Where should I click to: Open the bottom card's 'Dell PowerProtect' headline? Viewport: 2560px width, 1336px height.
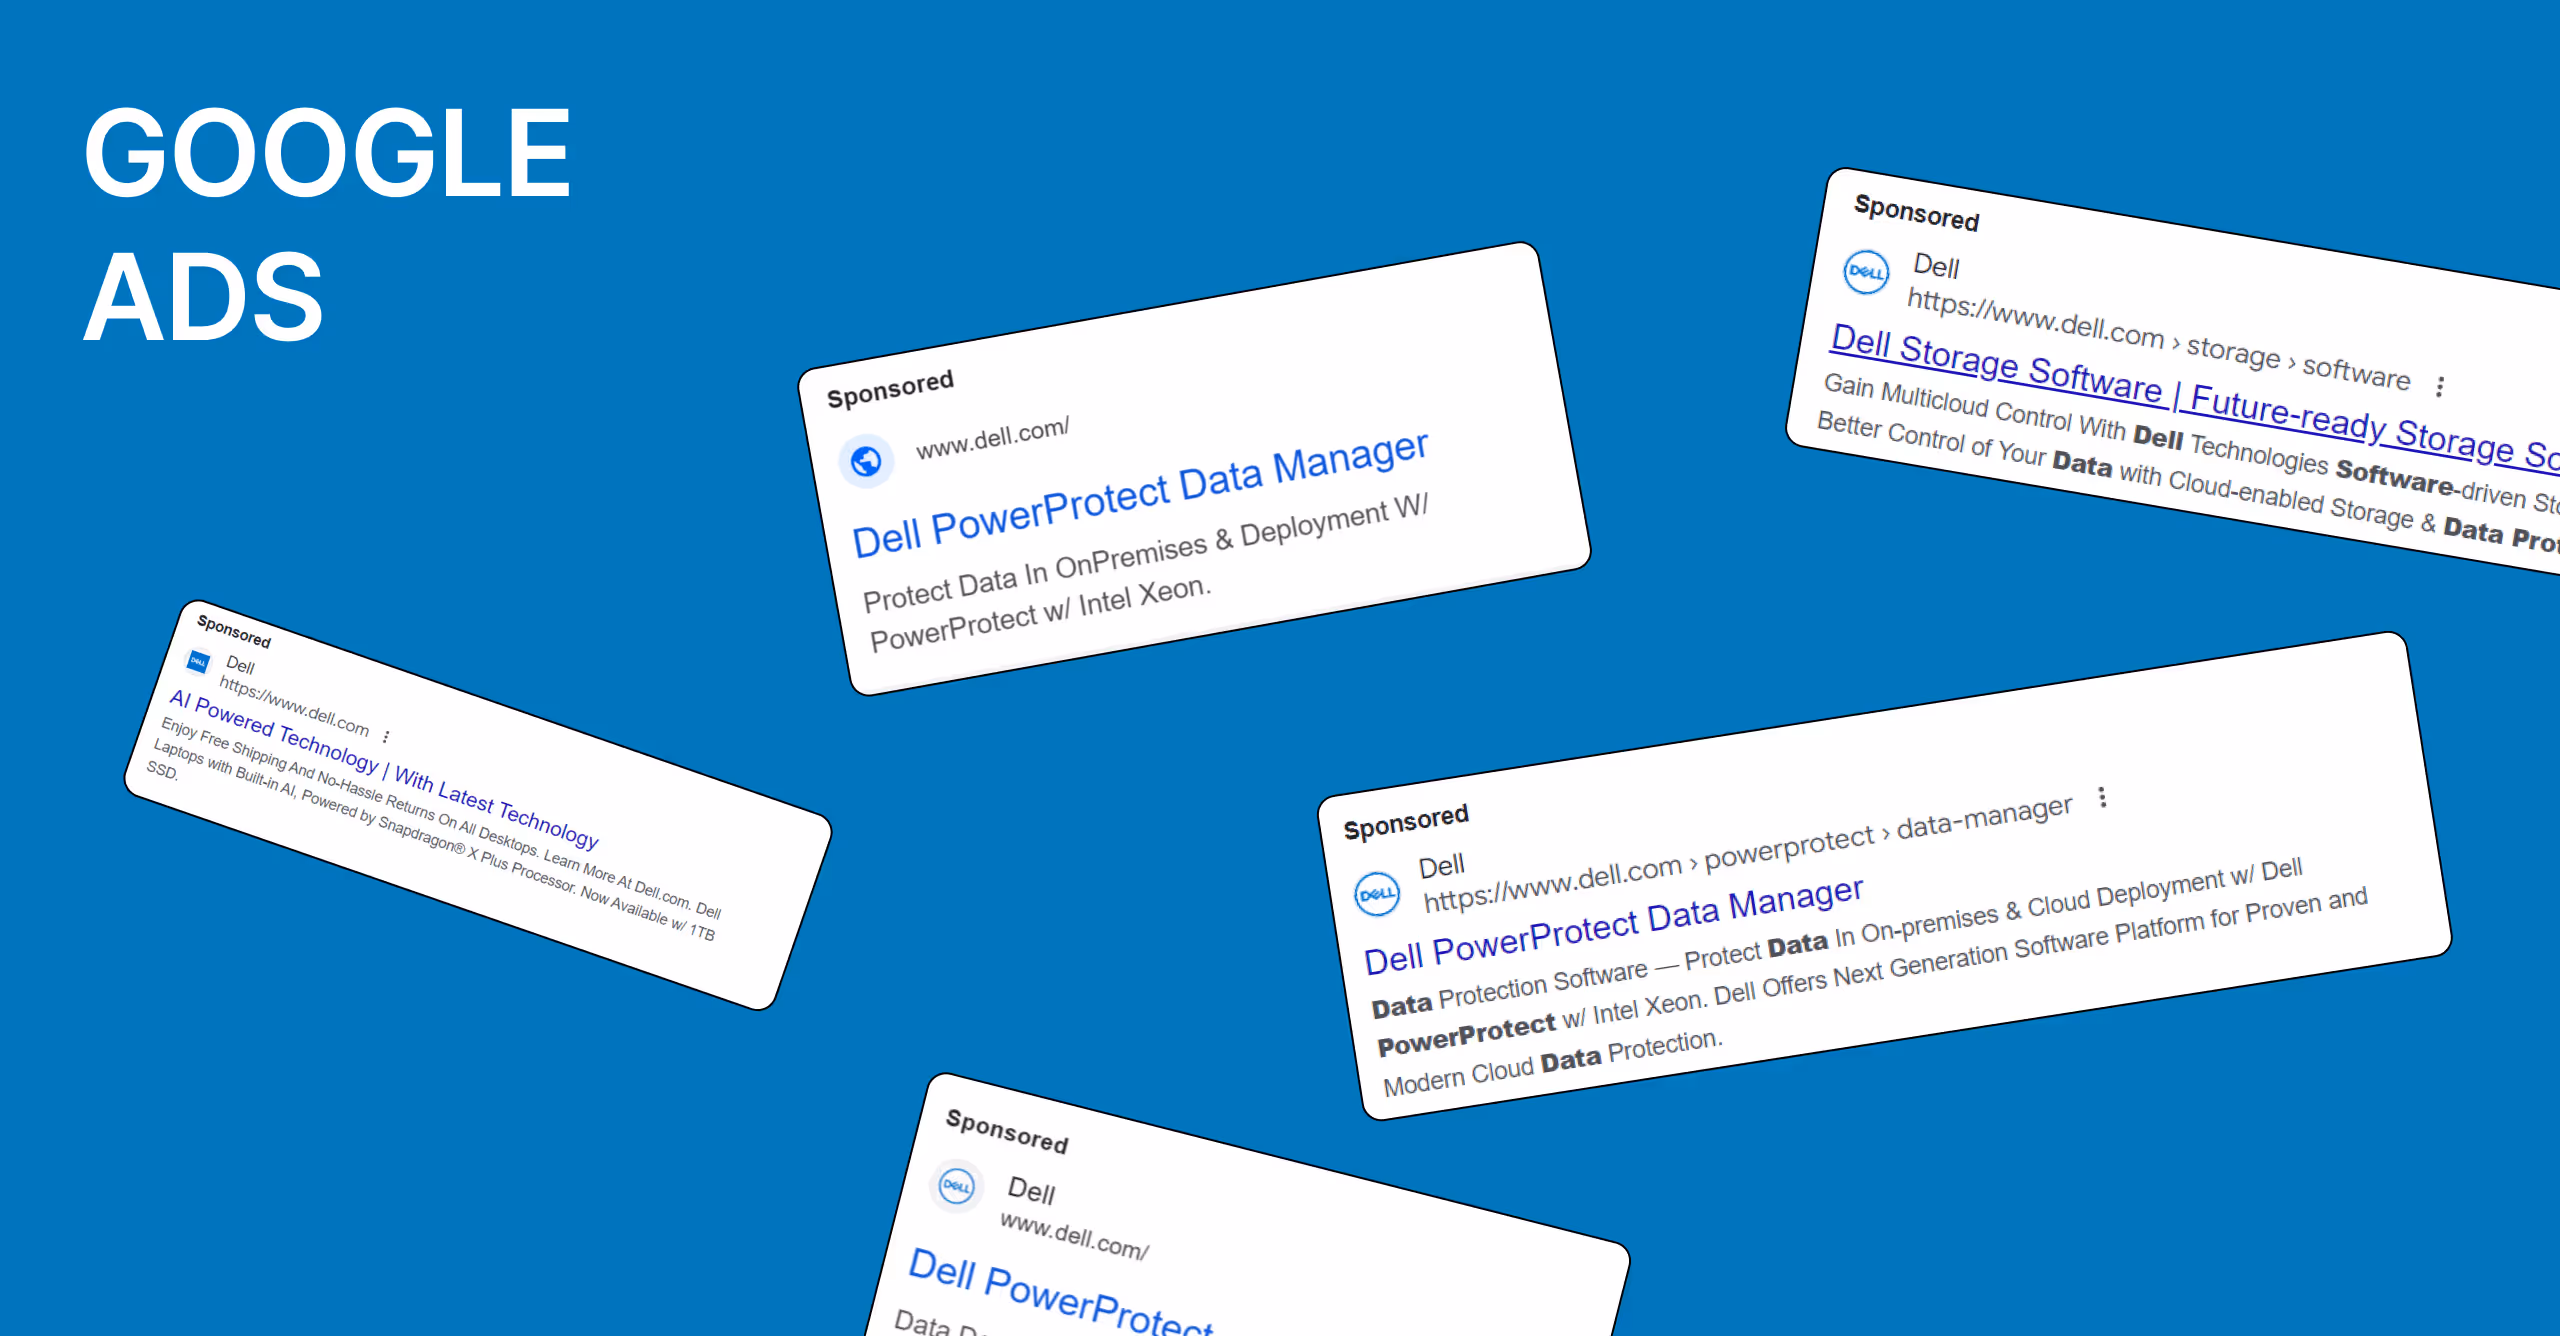(x=1060, y=1292)
